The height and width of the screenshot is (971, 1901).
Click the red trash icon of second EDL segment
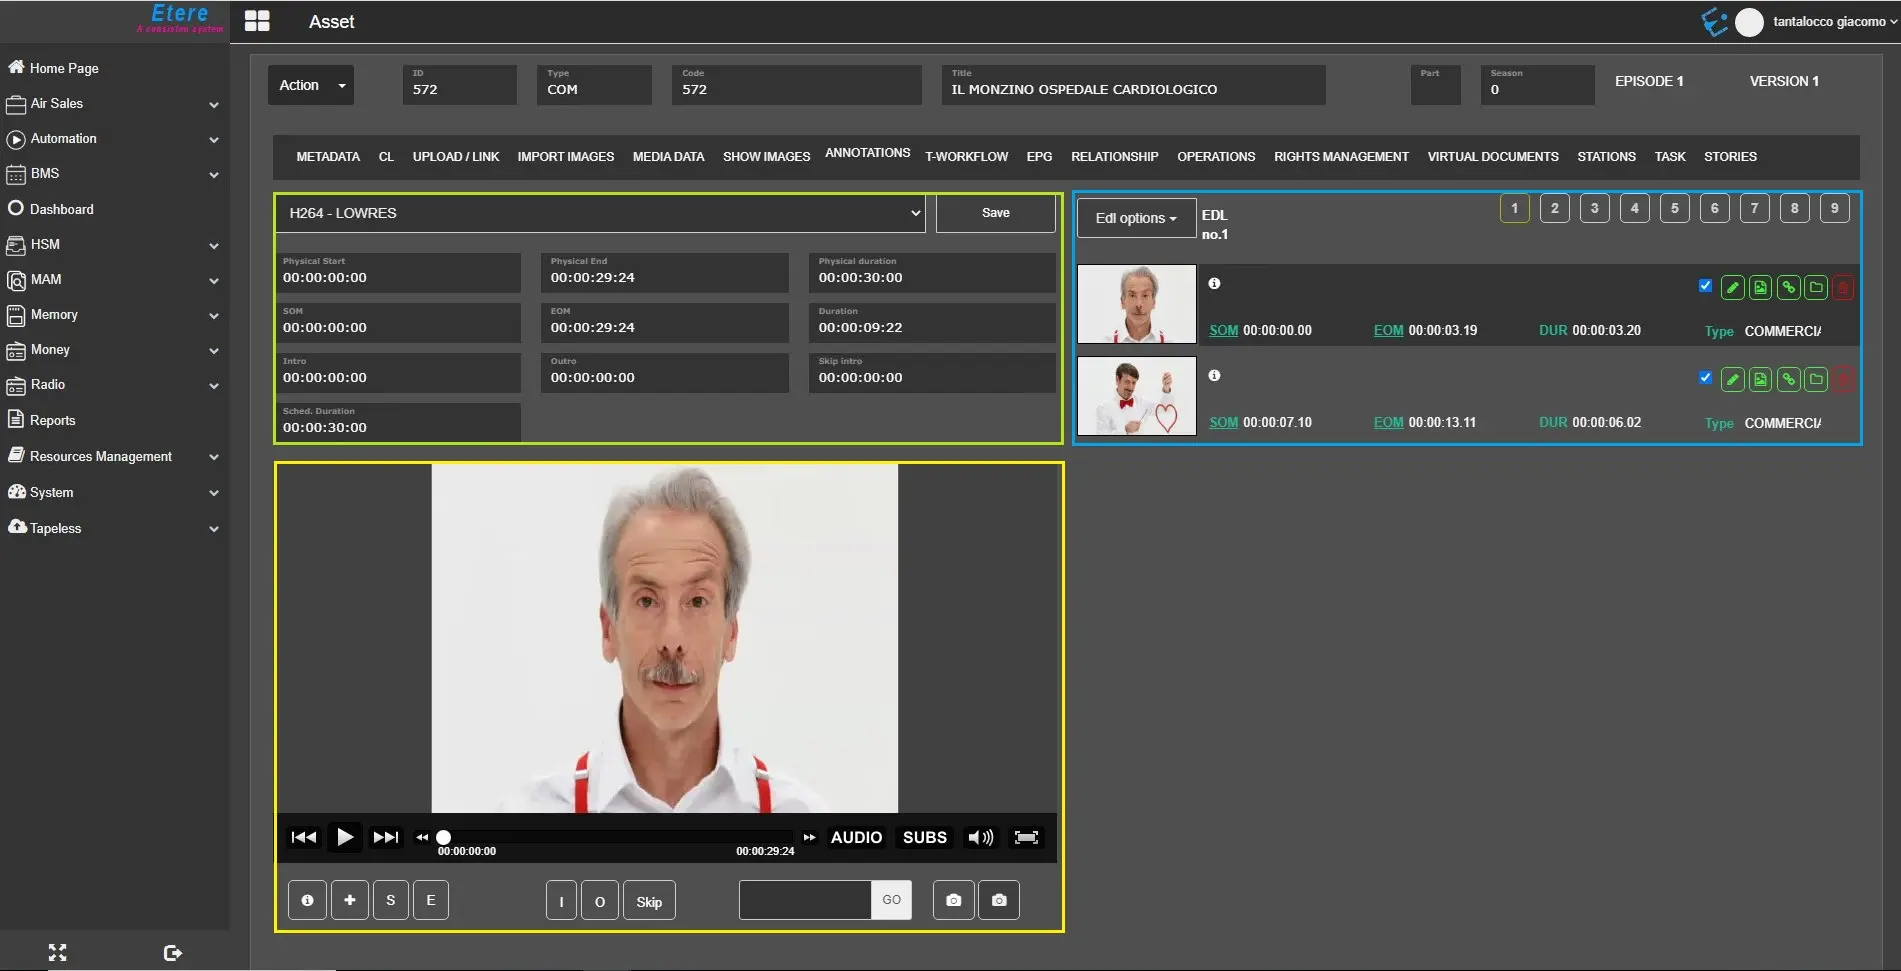(1843, 380)
